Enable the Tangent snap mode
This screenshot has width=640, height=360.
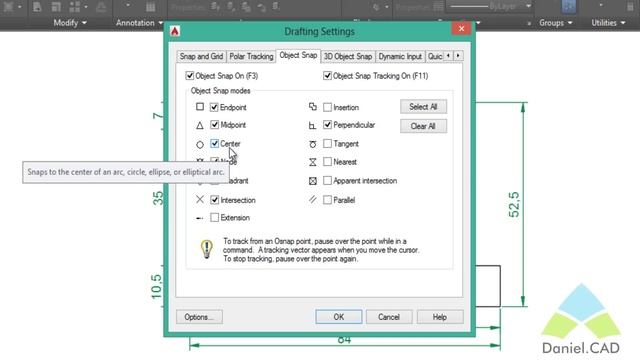[327, 144]
